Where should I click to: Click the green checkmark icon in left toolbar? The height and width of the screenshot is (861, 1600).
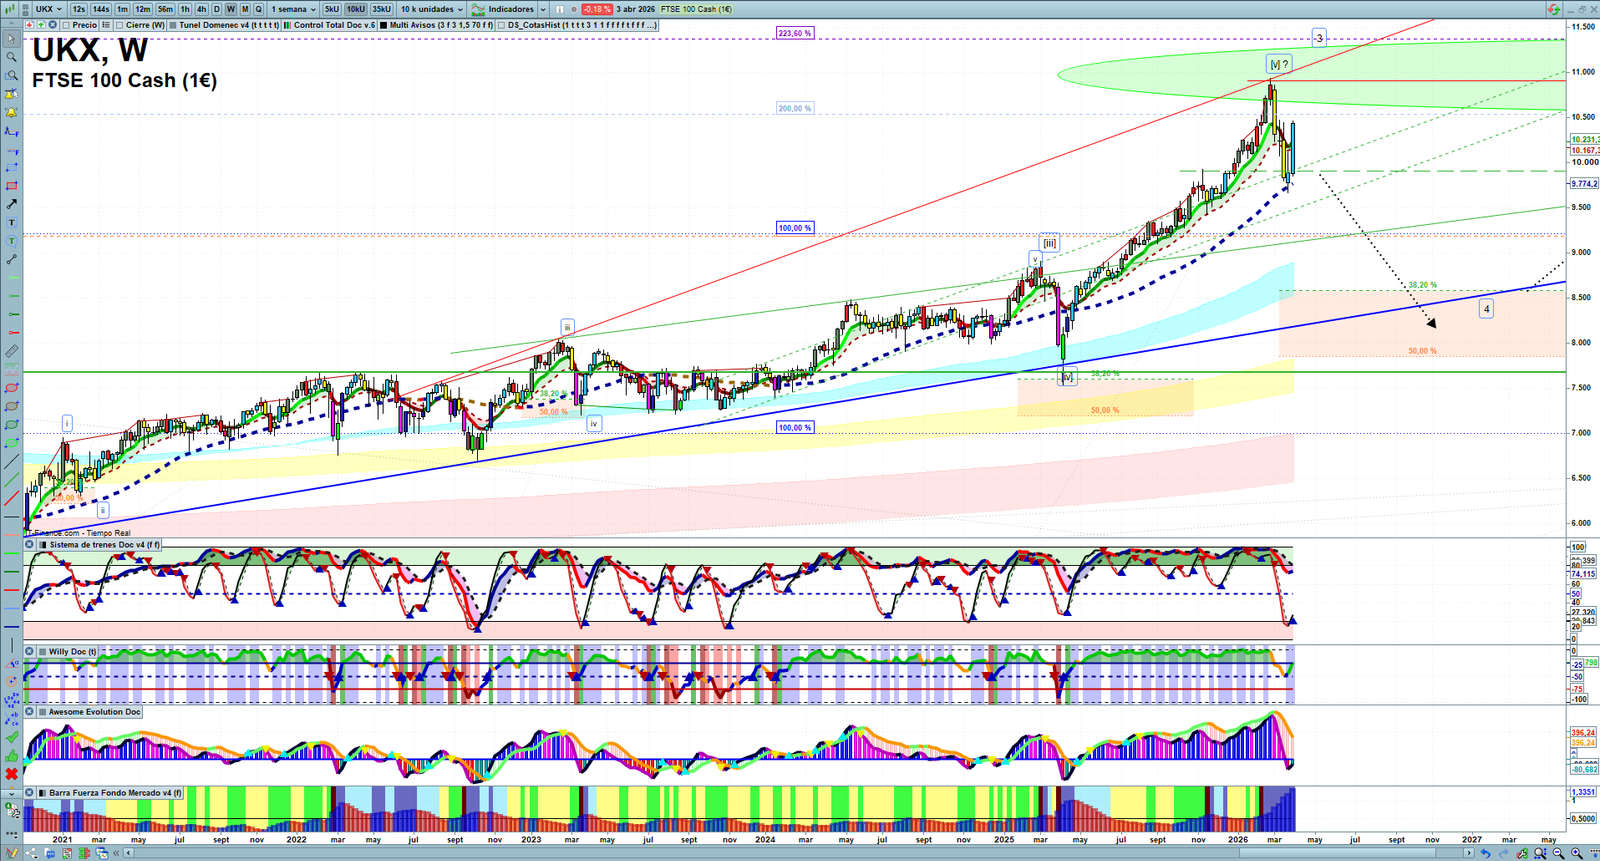click(11, 738)
